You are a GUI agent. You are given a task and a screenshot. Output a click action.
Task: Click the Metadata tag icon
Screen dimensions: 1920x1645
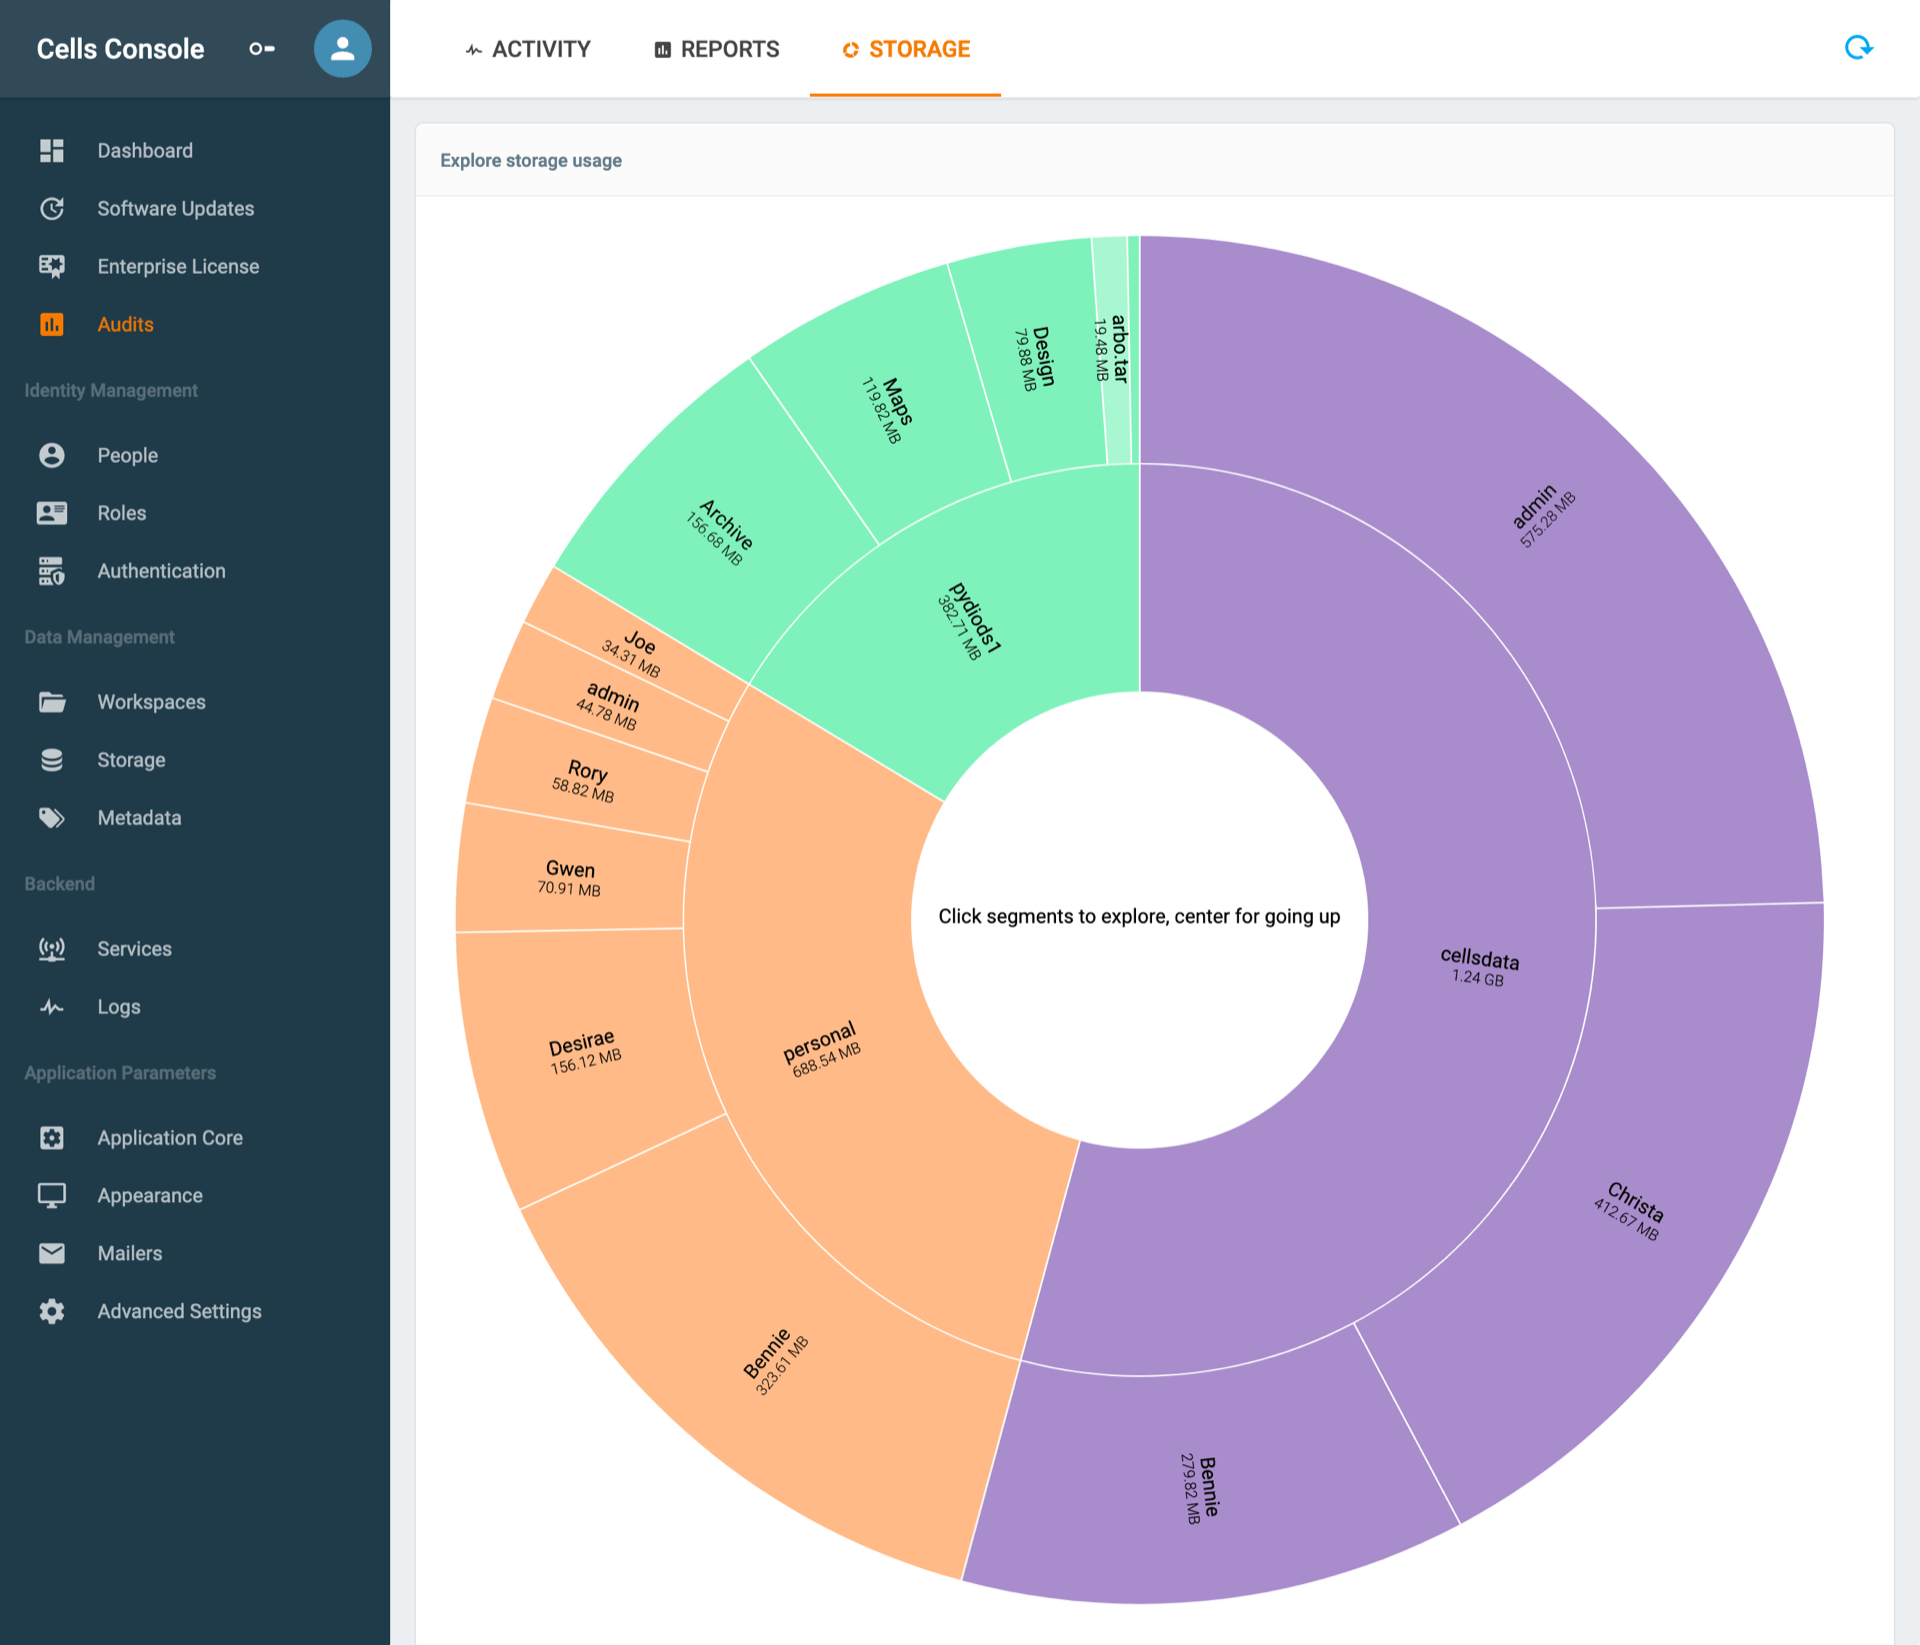pyautogui.click(x=52, y=818)
